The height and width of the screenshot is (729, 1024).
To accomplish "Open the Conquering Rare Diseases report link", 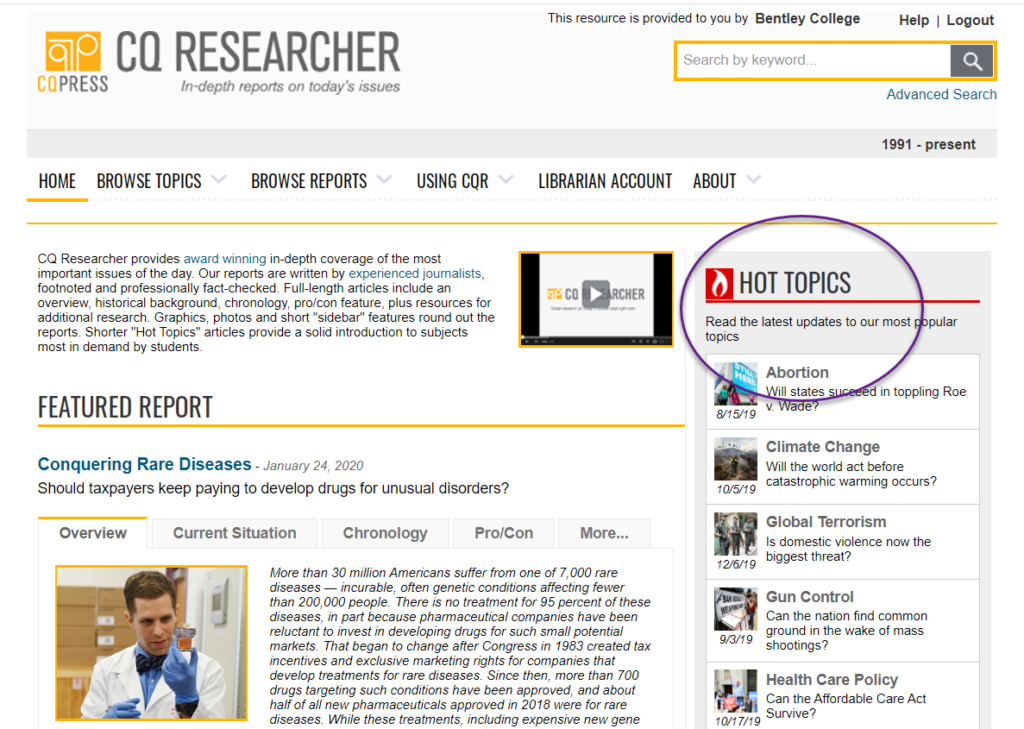I will pos(144,464).
